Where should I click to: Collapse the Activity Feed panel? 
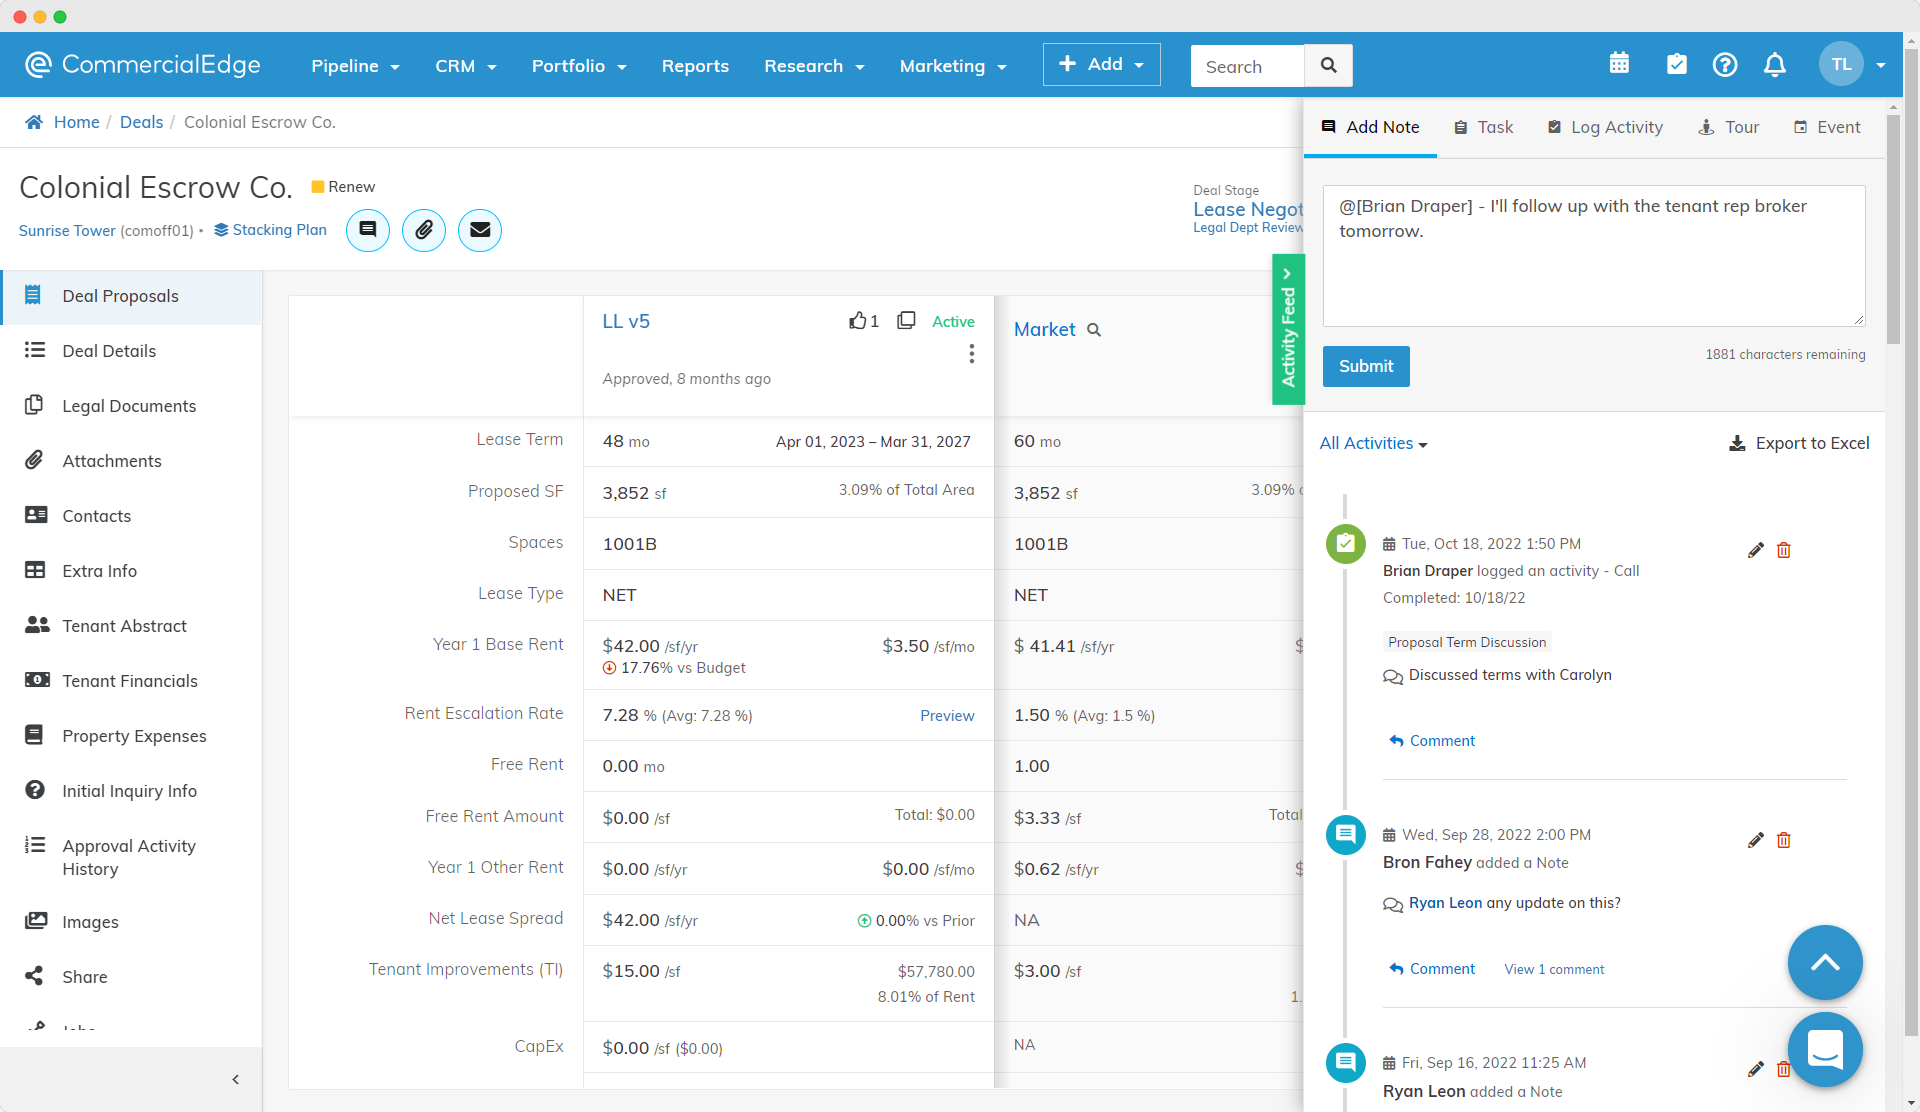coord(1288,329)
